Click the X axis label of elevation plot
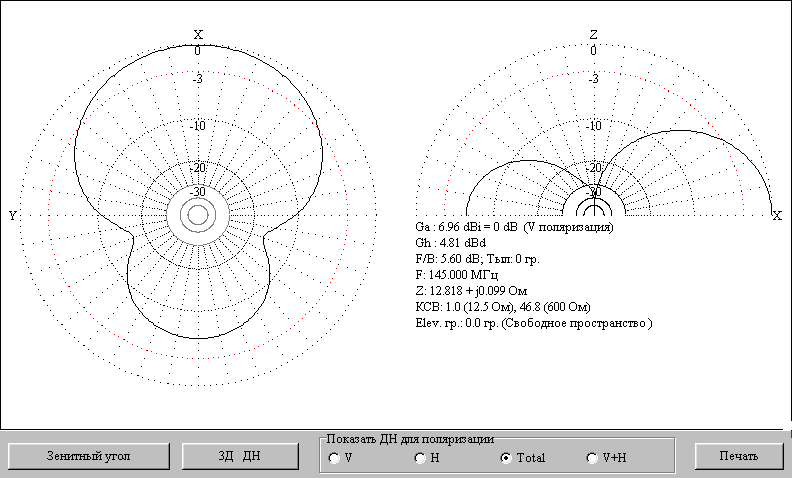This screenshot has width=792, height=478. point(777,216)
